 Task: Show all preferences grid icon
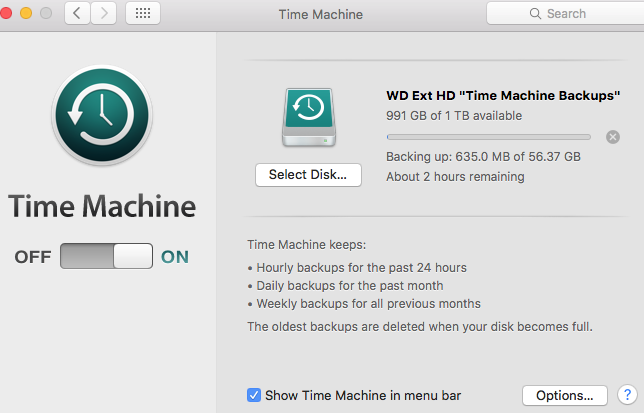coord(143,14)
